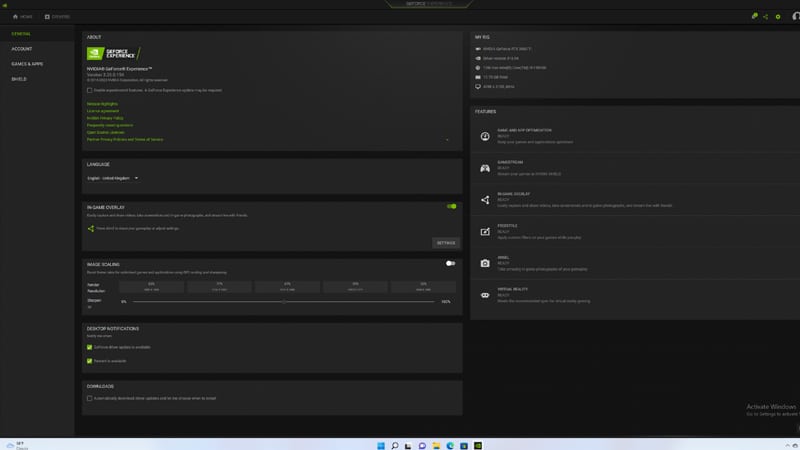Click the In-Game Overlay Settings button
The width and height of the screenshot is (800, 450).
[x=445, y=243]
